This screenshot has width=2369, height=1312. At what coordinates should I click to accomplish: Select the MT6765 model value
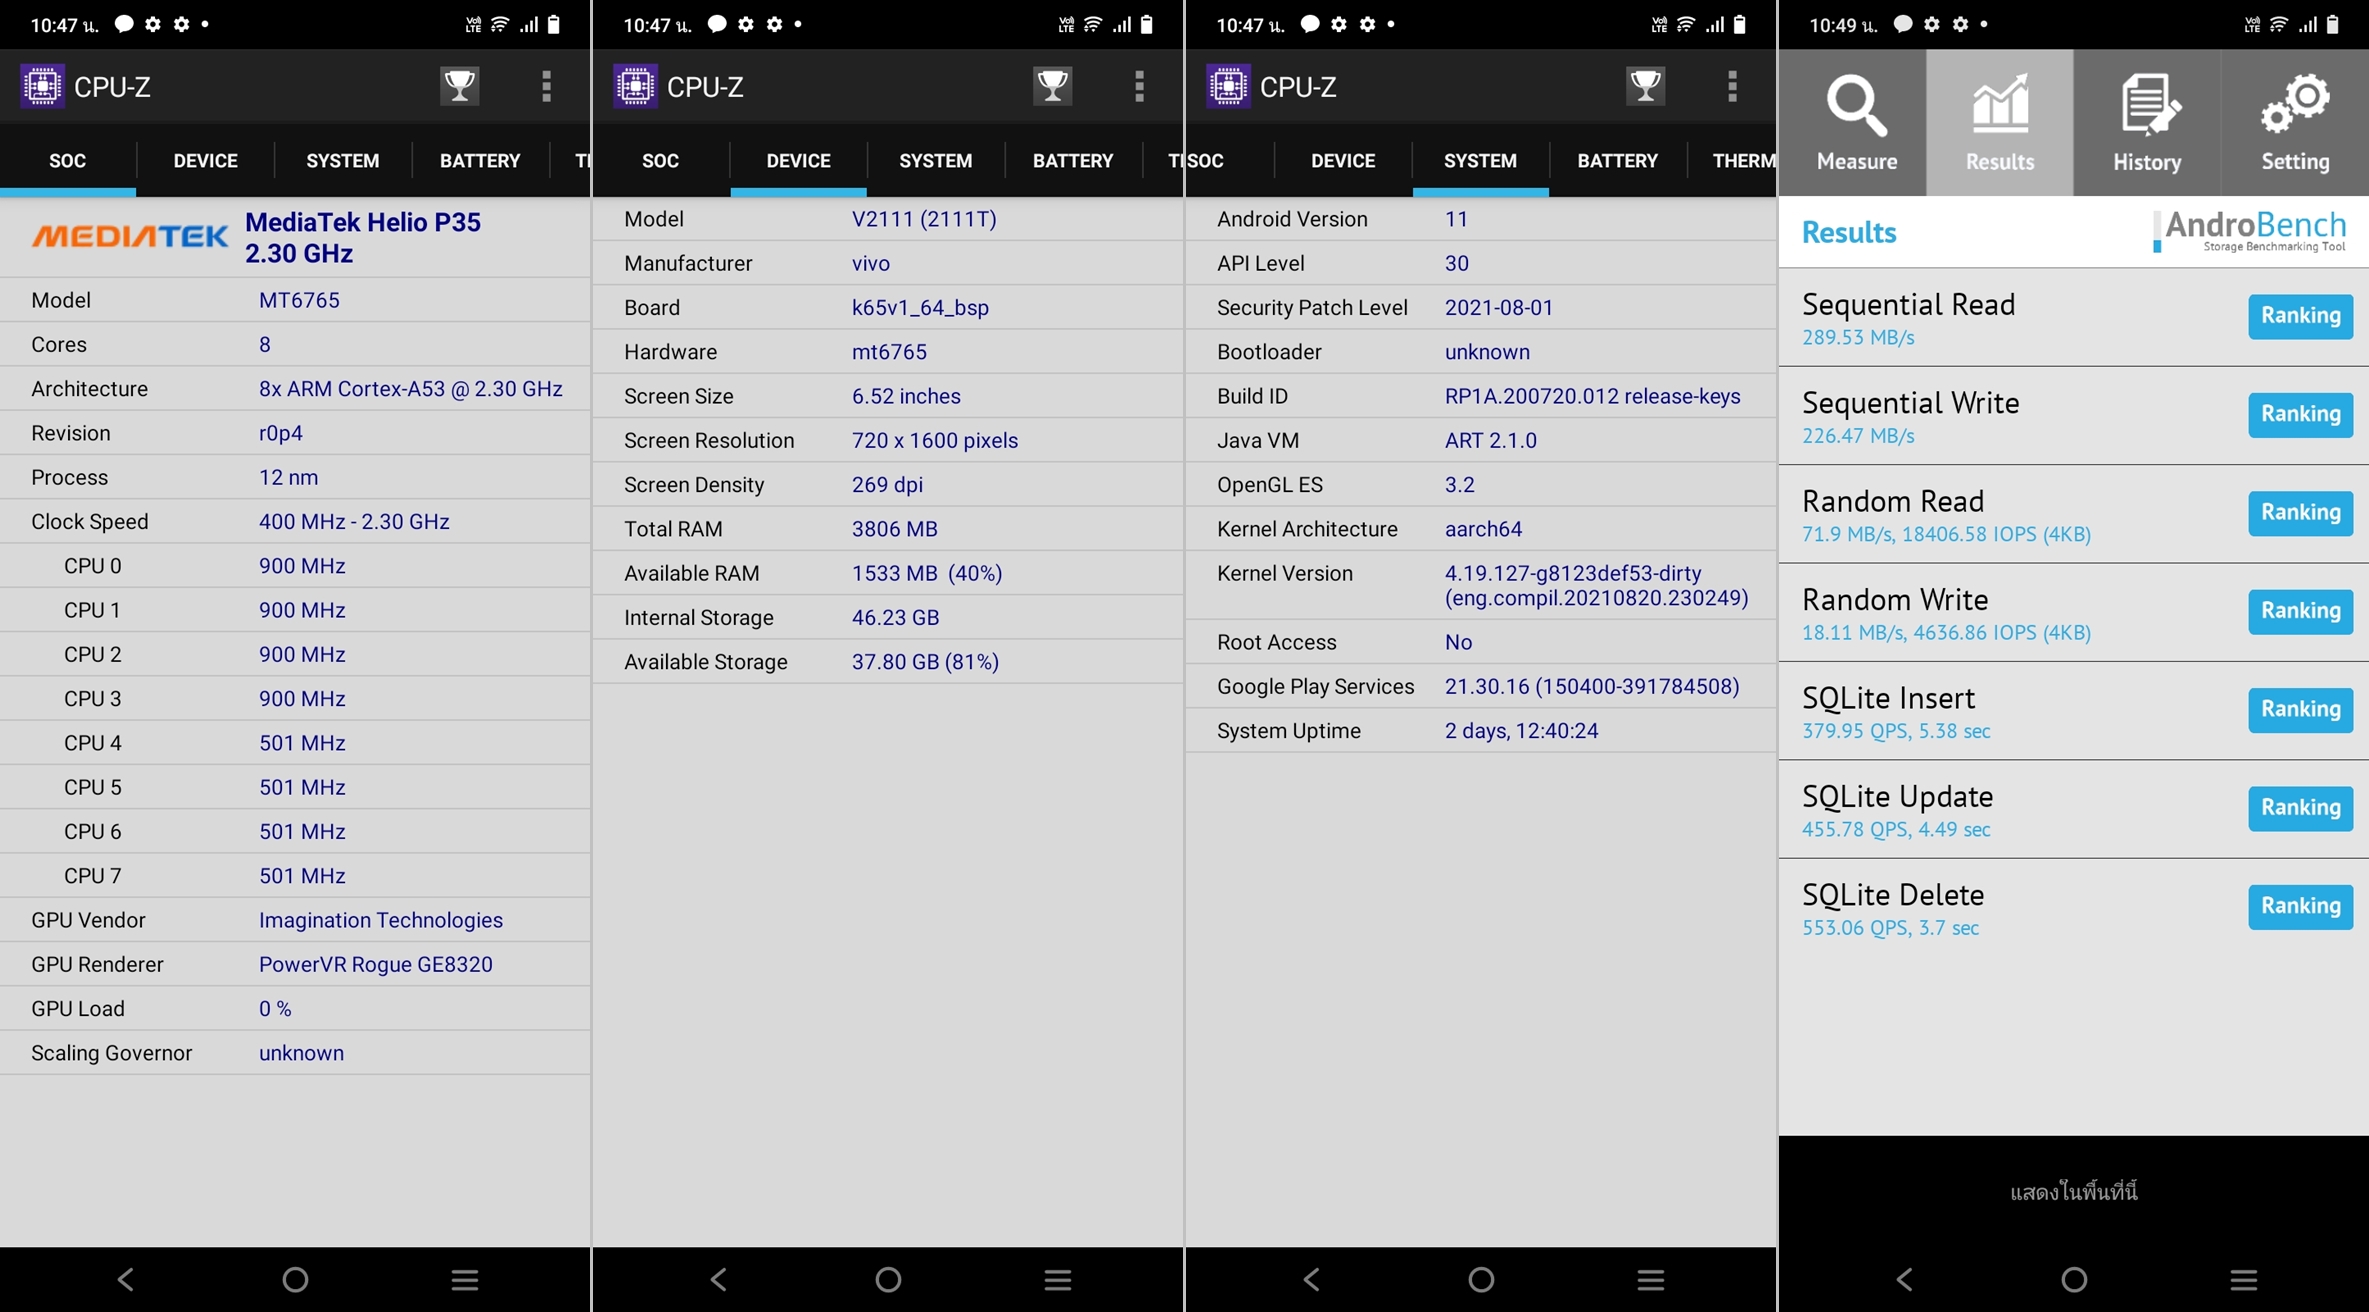(x=299, y=300)
